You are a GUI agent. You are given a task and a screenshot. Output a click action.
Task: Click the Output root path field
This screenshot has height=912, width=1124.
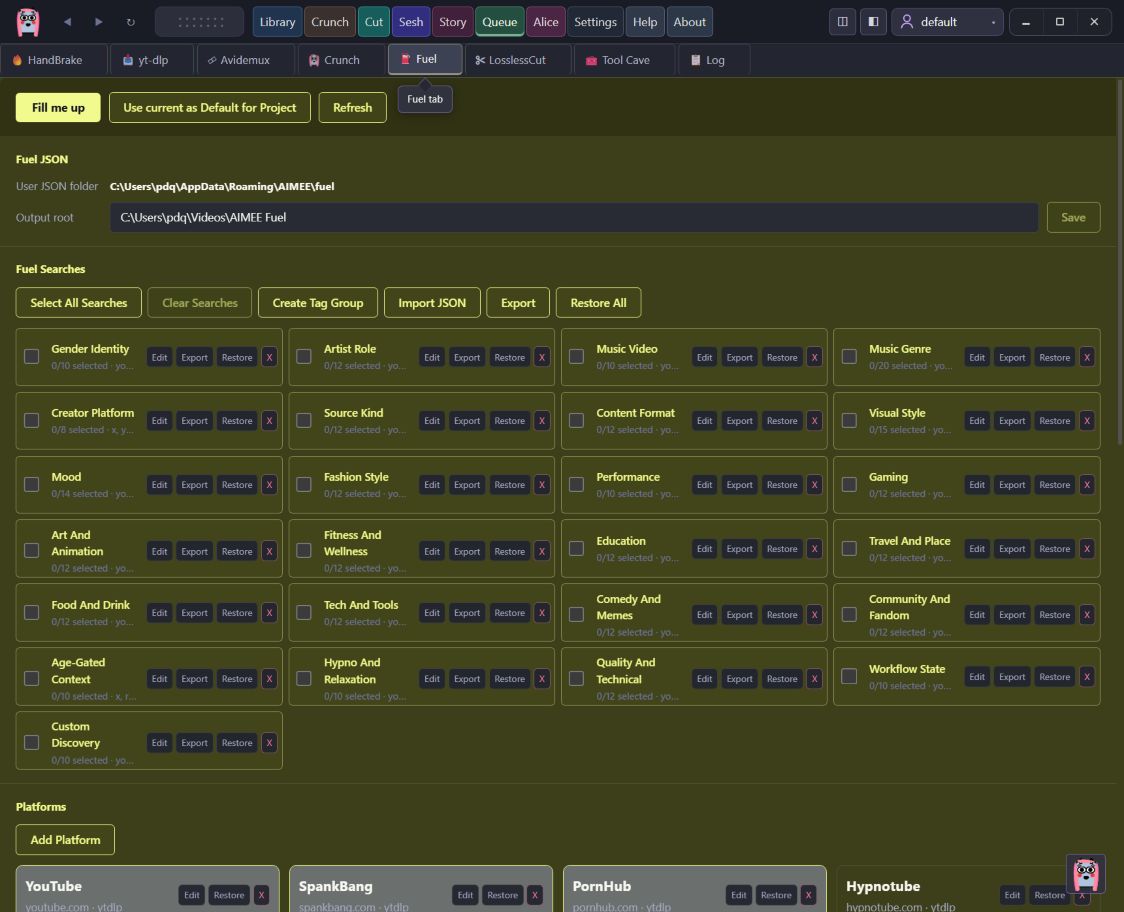click(x=573, y=217)
